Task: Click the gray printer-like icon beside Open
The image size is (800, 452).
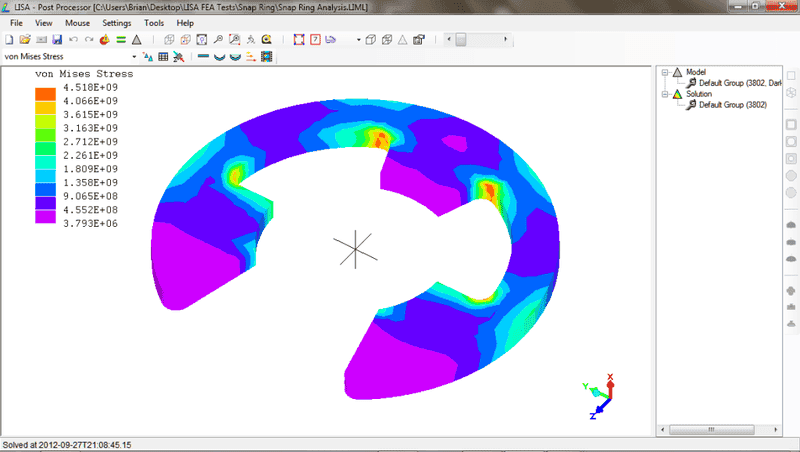Action: 41,40
